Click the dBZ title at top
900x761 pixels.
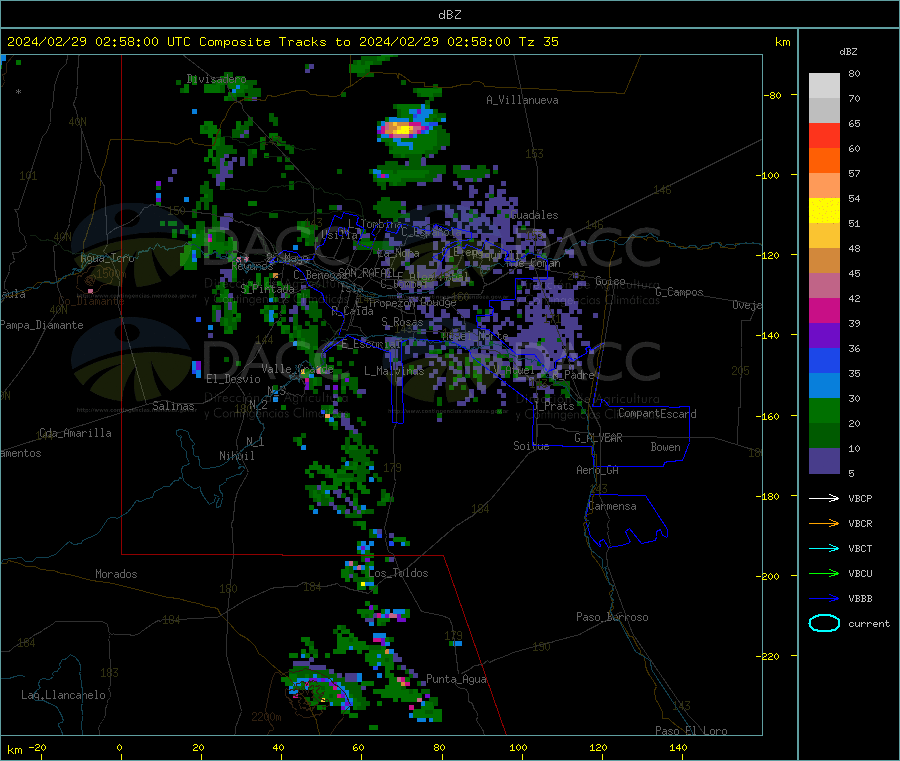[x=449, y=15]
